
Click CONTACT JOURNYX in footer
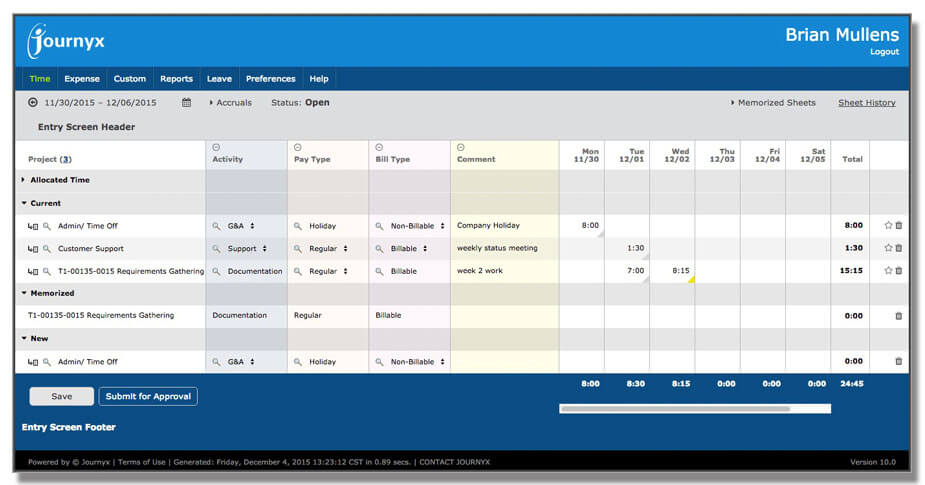pos(455,462)
